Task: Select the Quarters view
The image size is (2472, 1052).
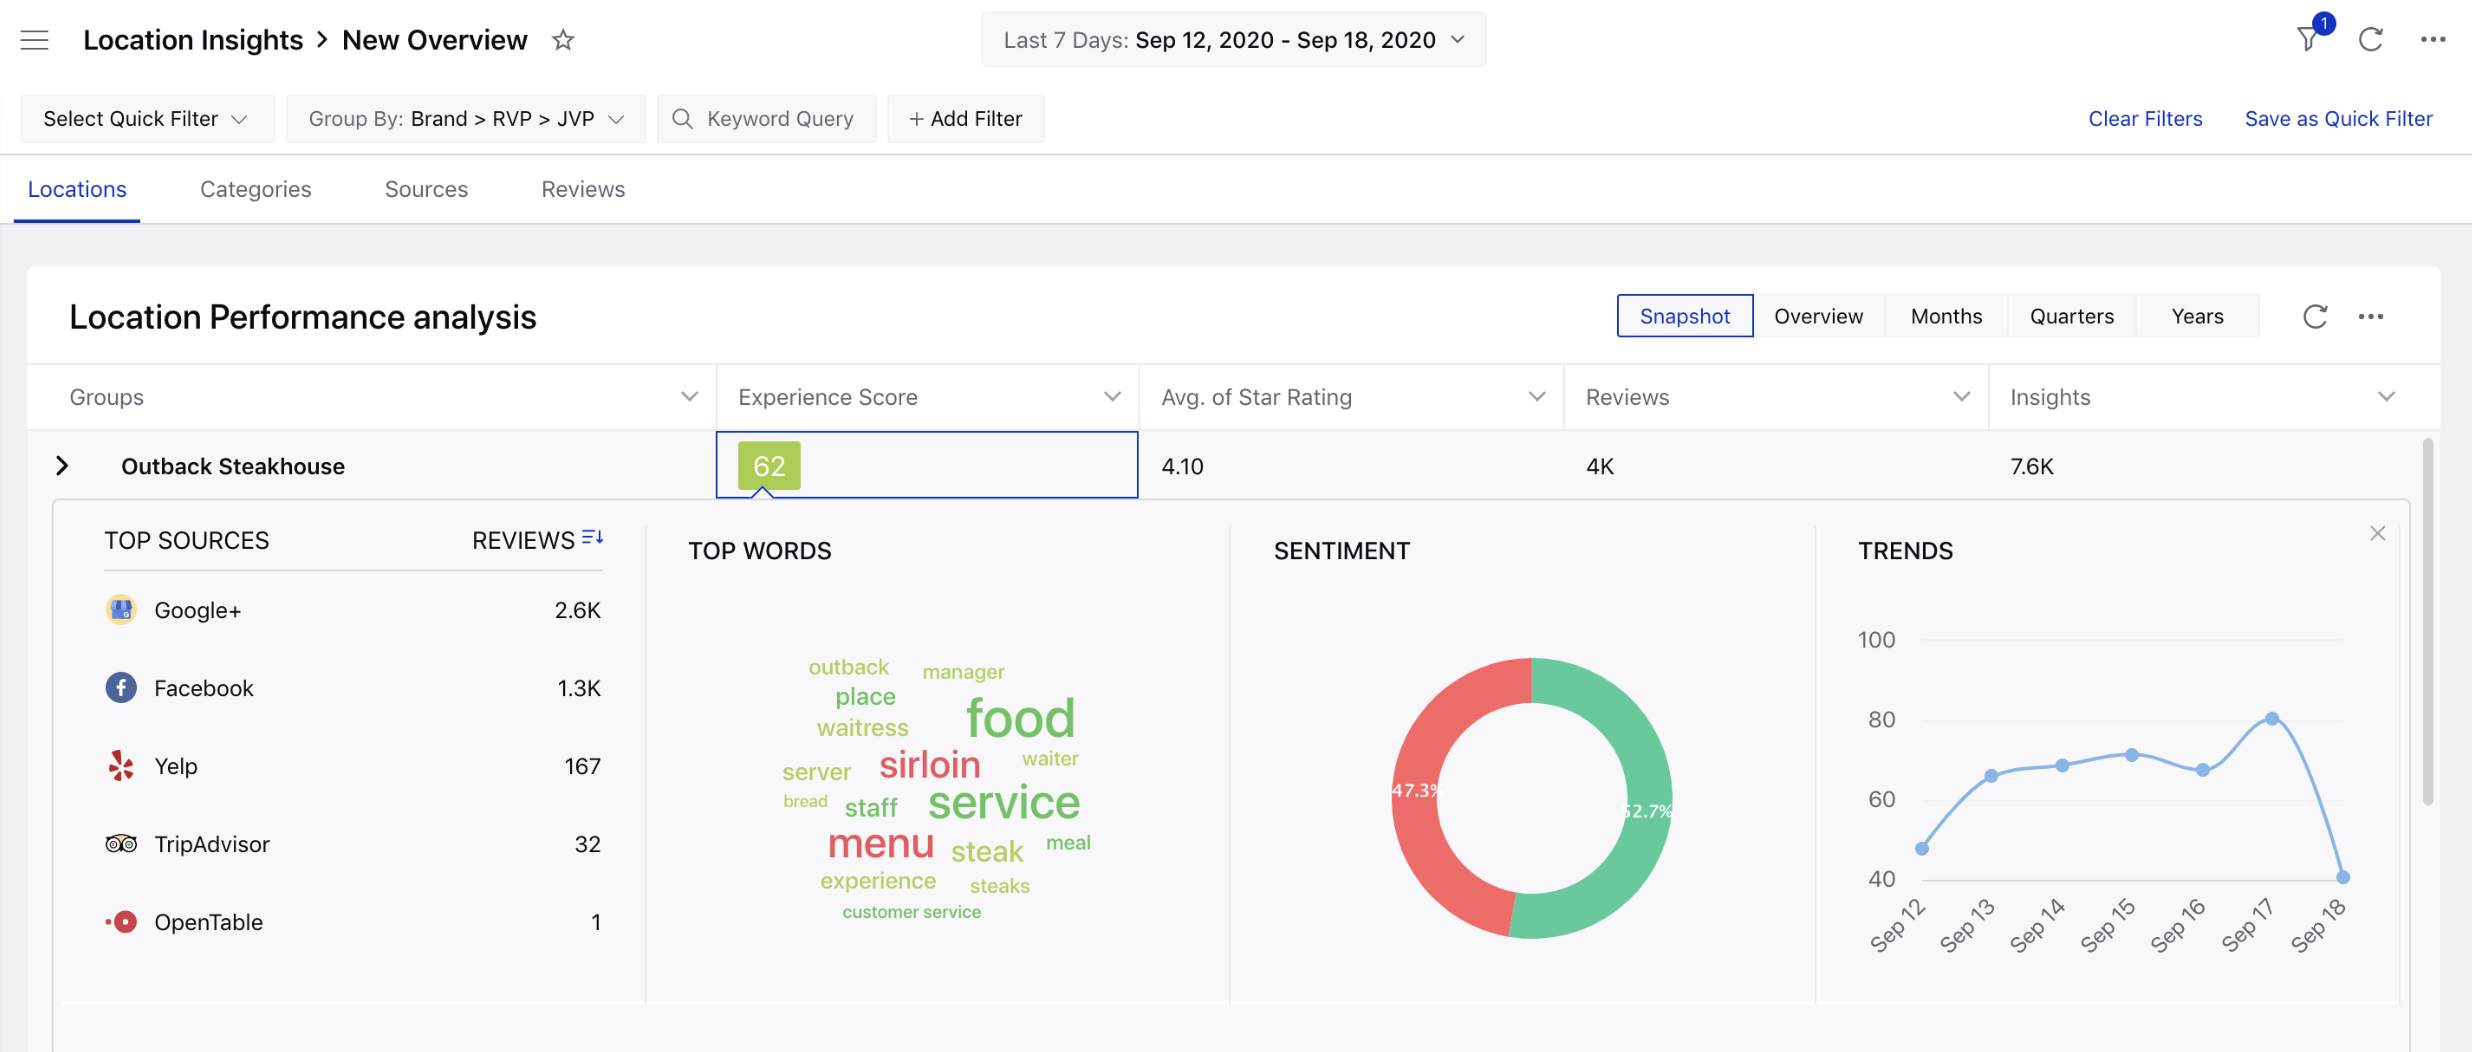Action: coord(2072,316)
